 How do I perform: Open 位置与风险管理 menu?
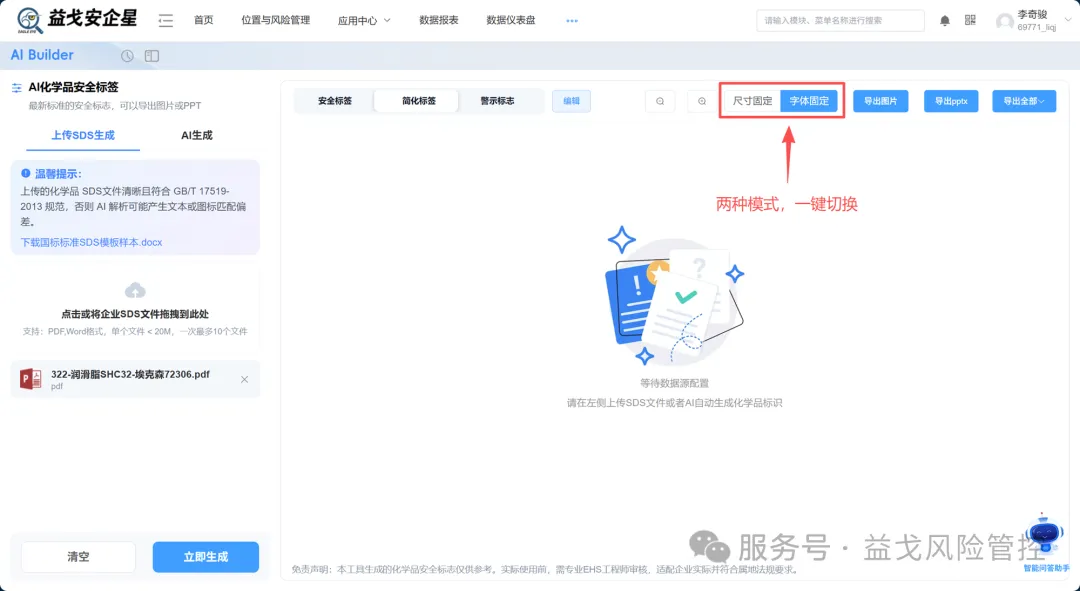coord(276,21)
